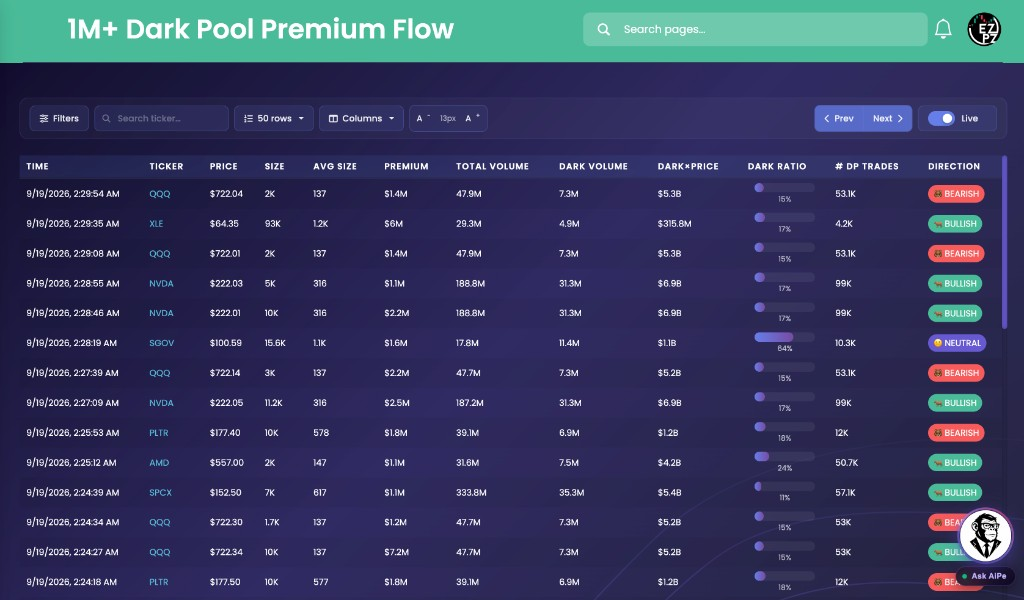Click the table's vertical scrollbar
Image resolution: width=1024 pixels, height=600 pixels.
(x=1004, y=242)
